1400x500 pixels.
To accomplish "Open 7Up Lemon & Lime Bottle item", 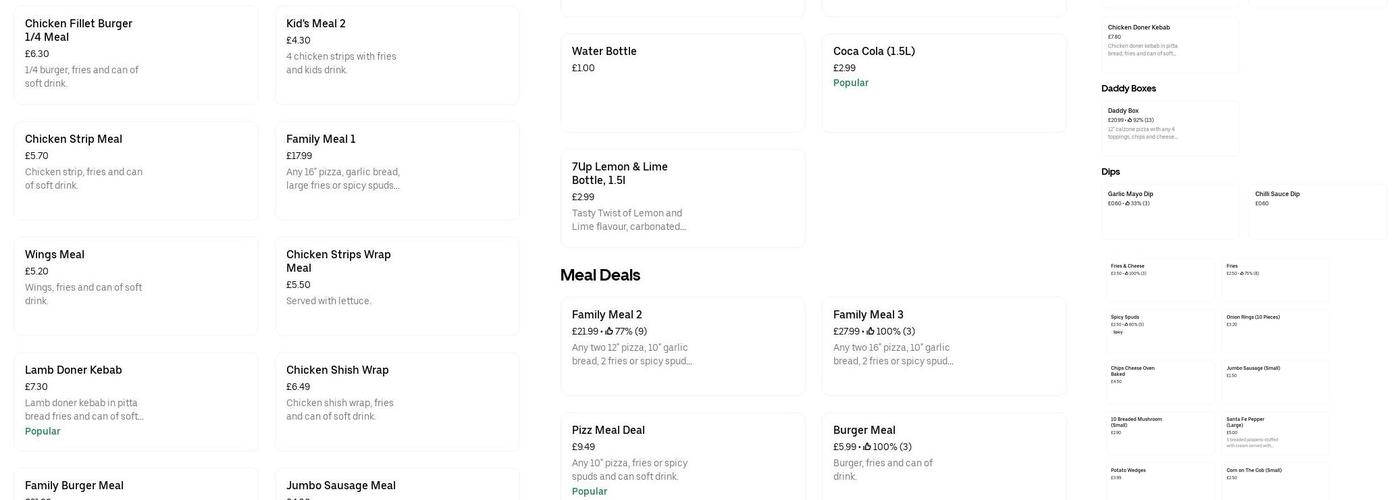I will pyautogui.click(x=682, y=198).
